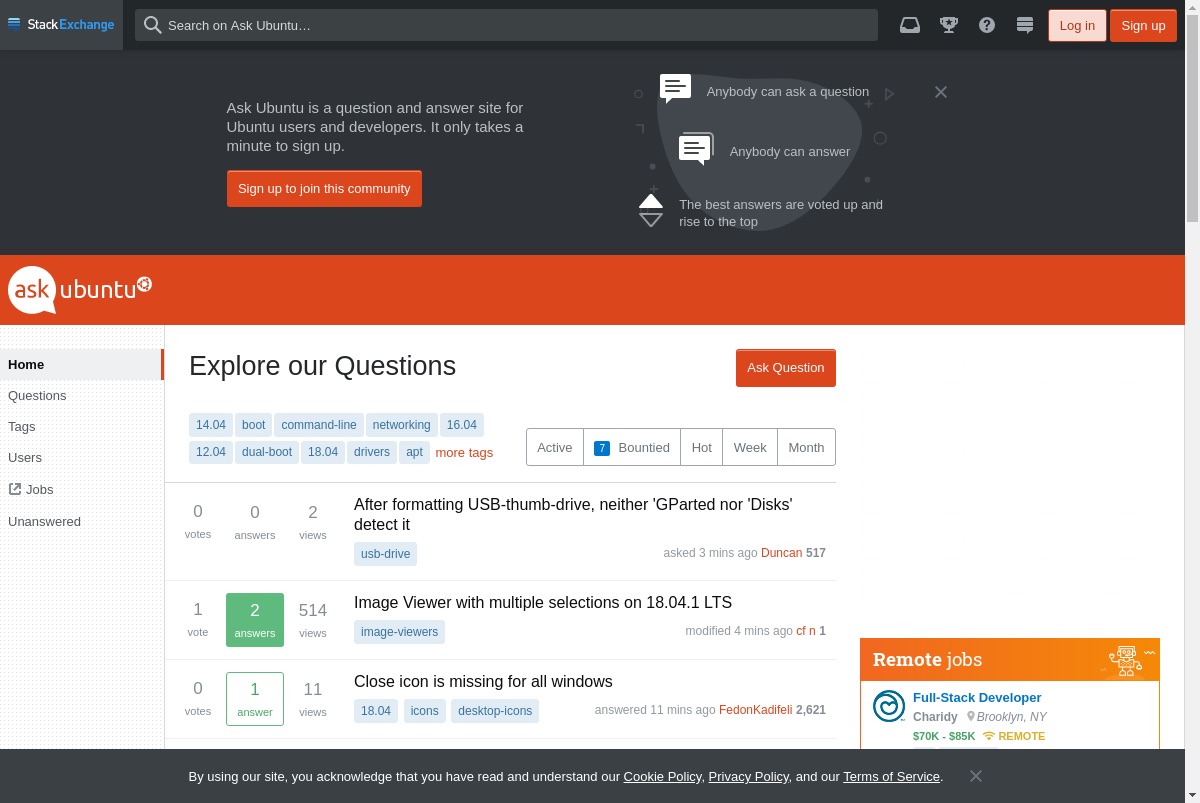Open the StackExchange network menu
This screenshot has height=803, width=1200.
(x=61, y=25)
